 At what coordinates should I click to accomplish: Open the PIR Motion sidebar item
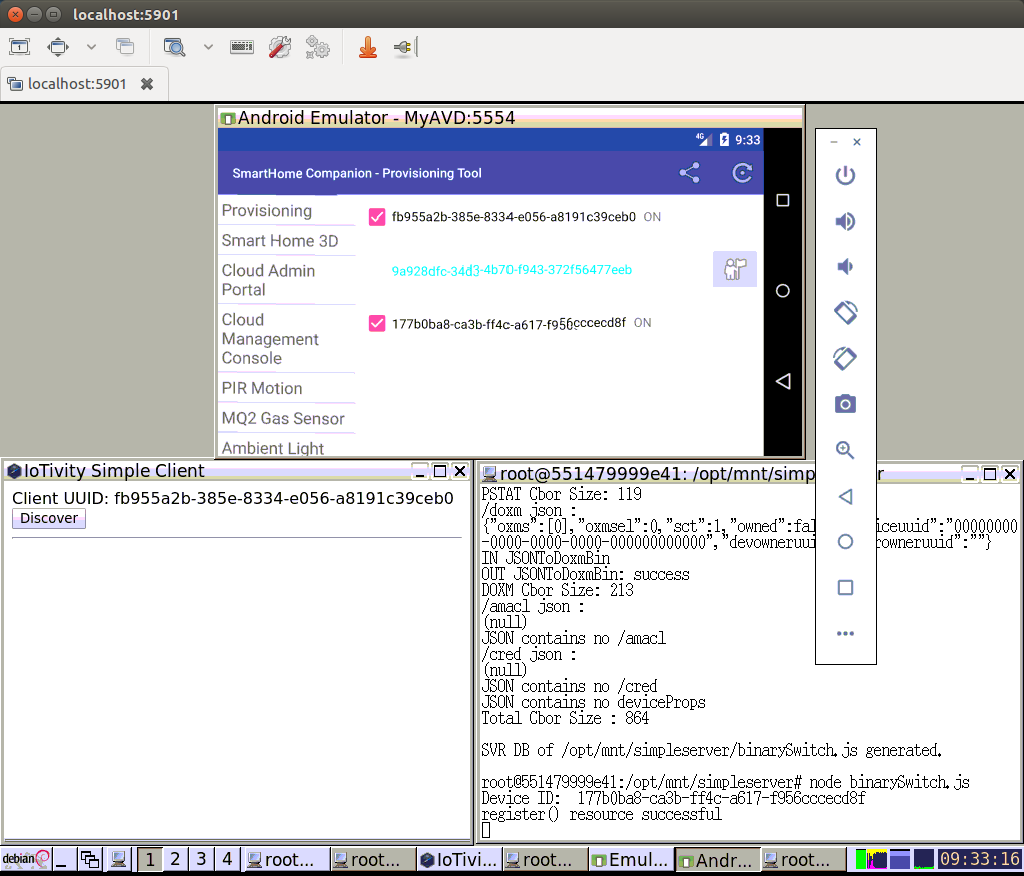(x=262, y=388)
